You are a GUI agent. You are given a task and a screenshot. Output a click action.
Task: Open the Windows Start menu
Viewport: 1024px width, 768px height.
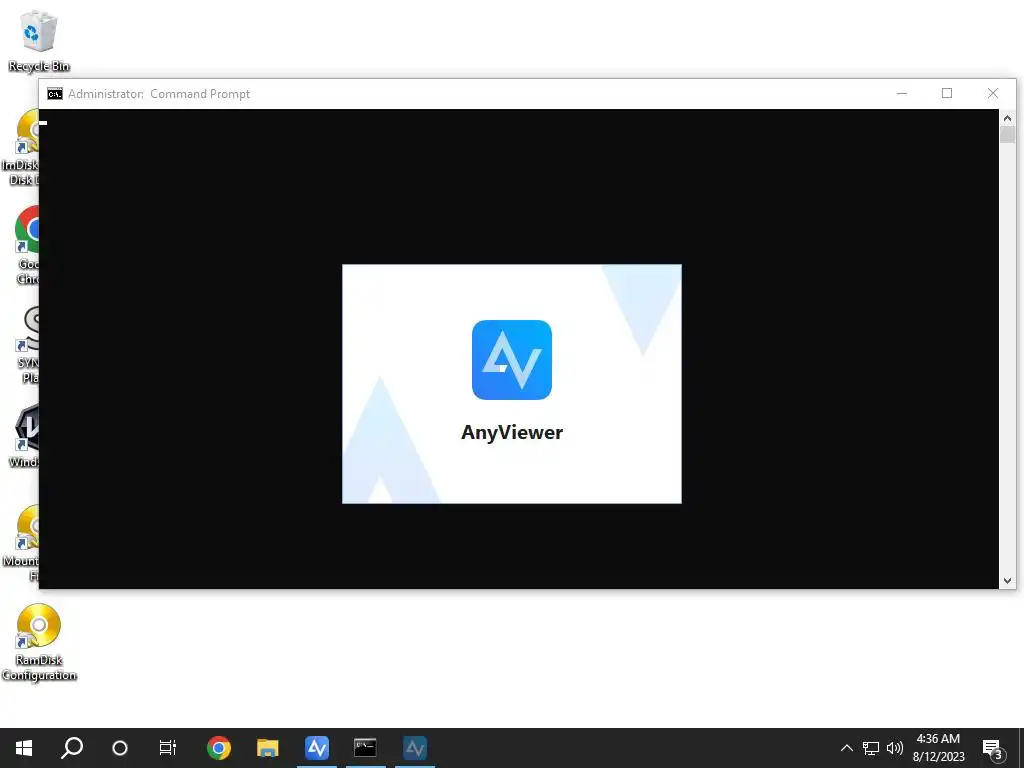click(x=24, y=748)
